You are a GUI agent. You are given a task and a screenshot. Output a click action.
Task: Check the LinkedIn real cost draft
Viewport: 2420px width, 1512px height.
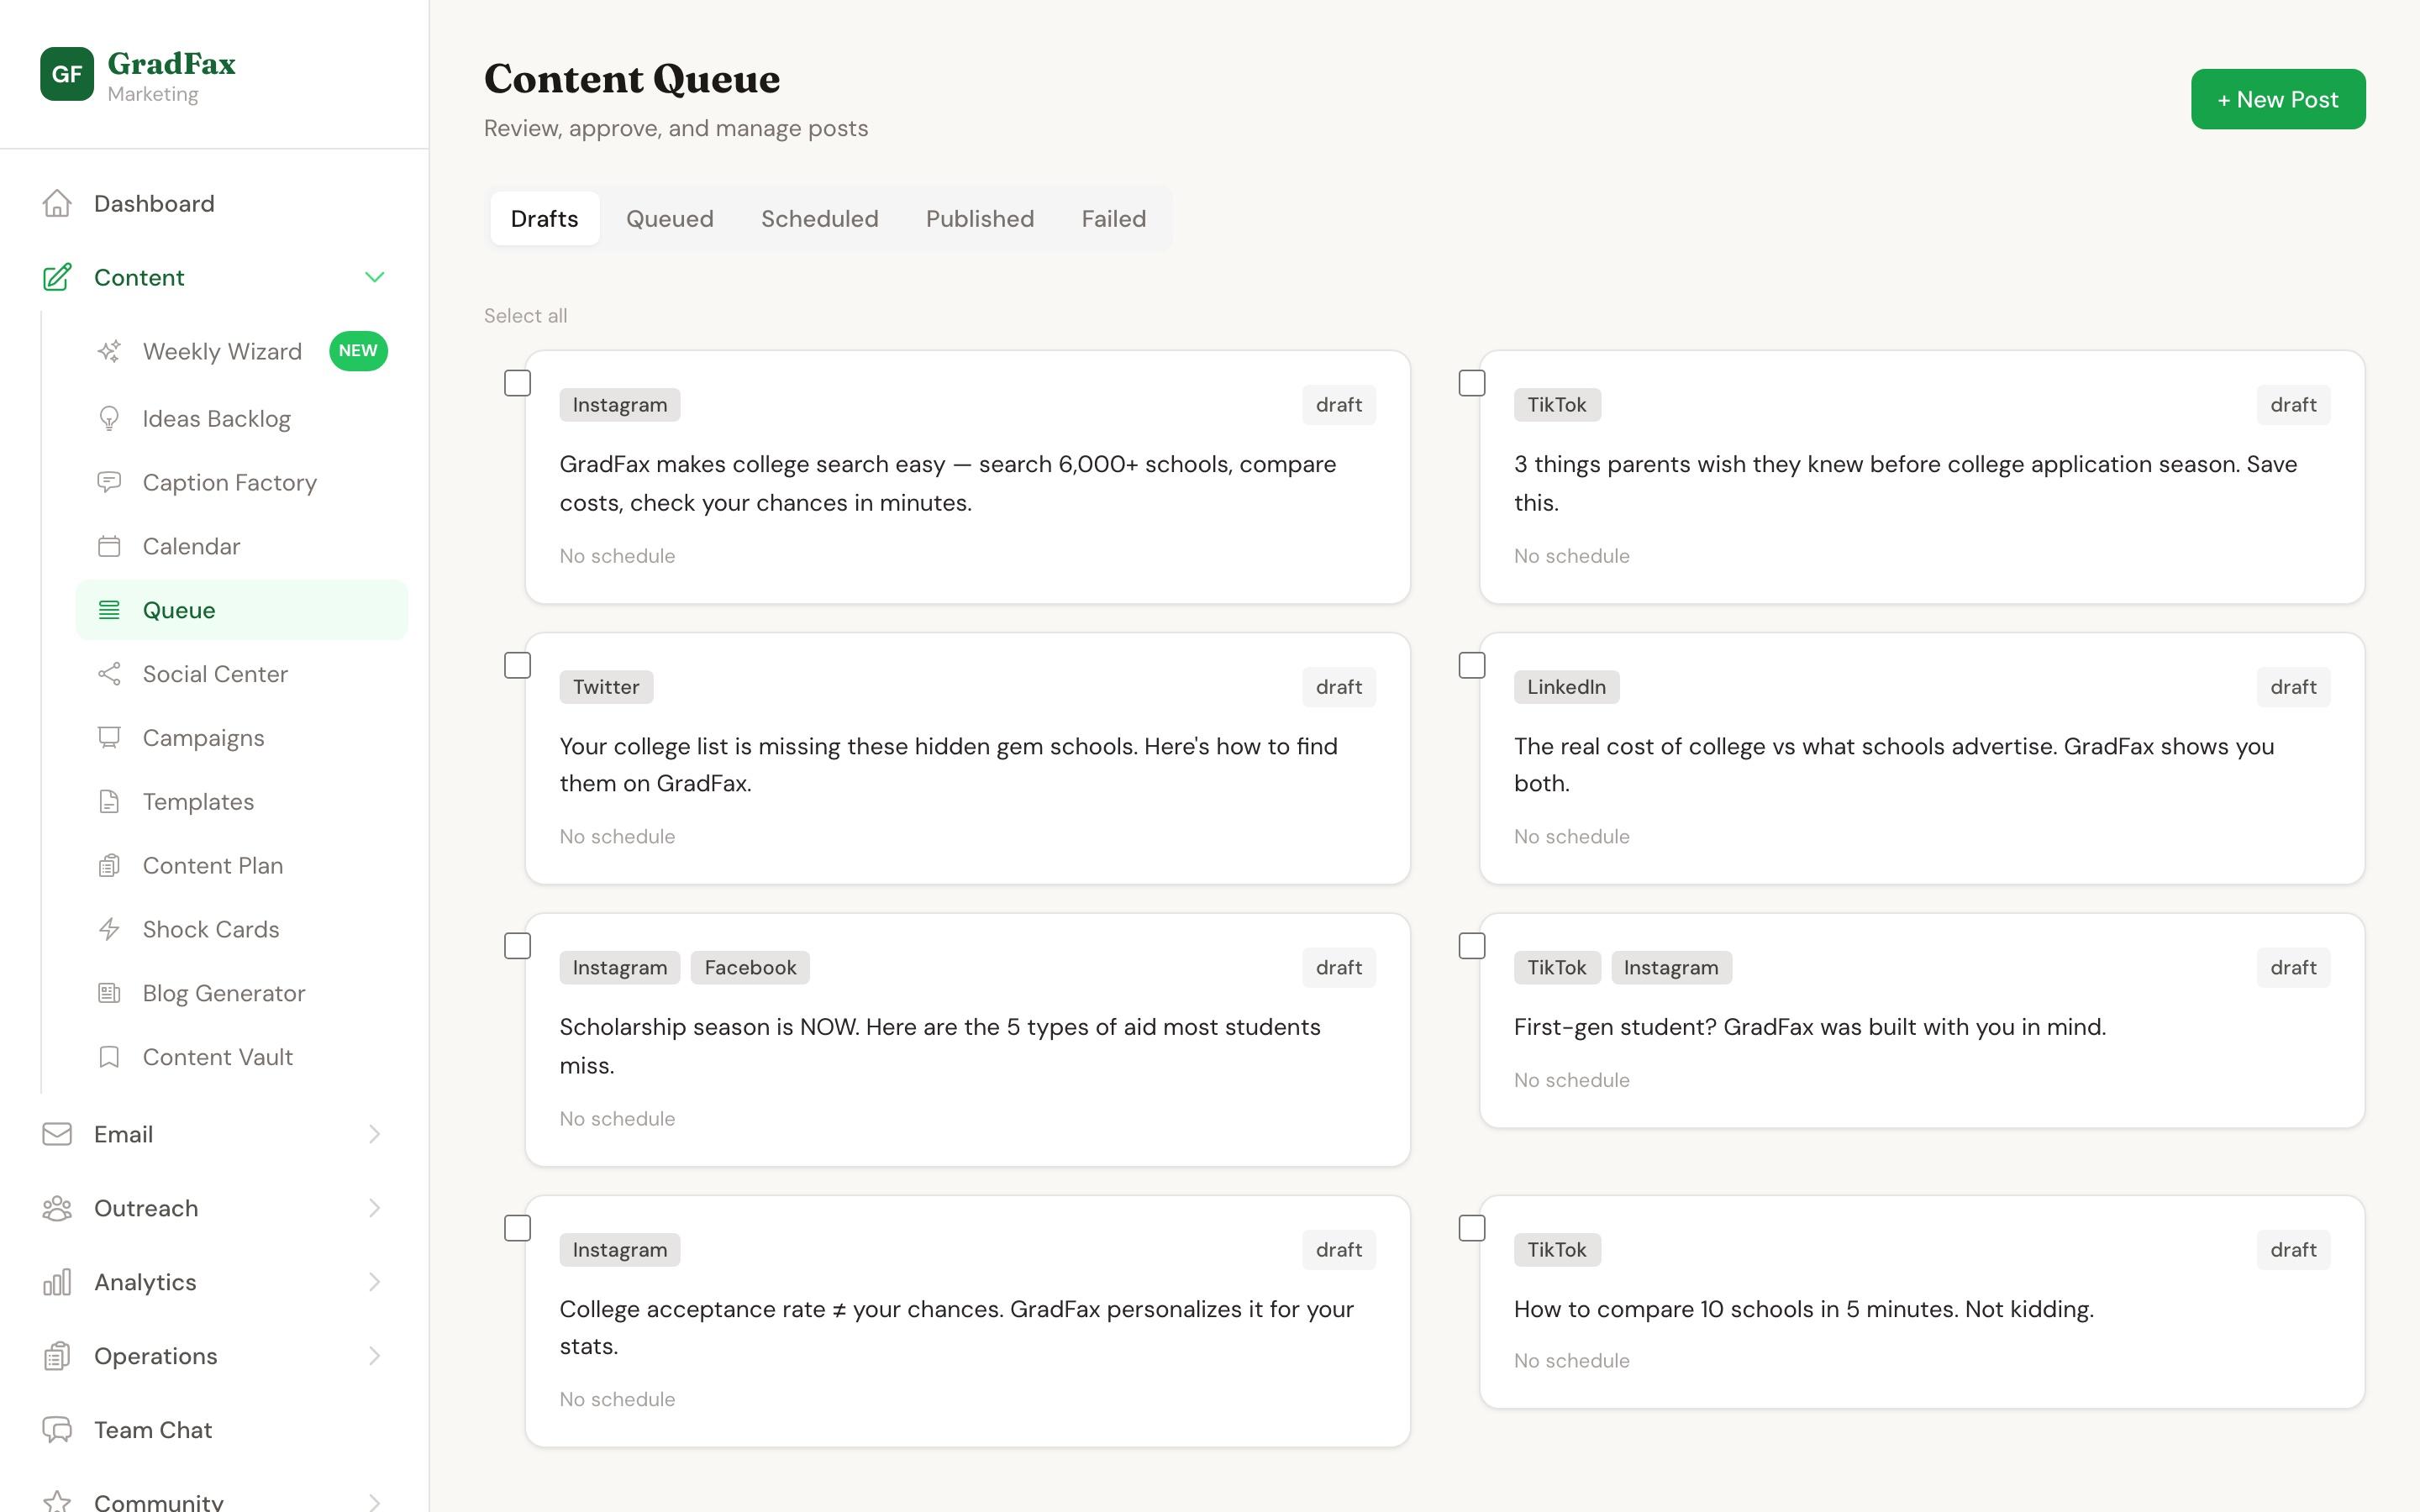coord(1472,665)
